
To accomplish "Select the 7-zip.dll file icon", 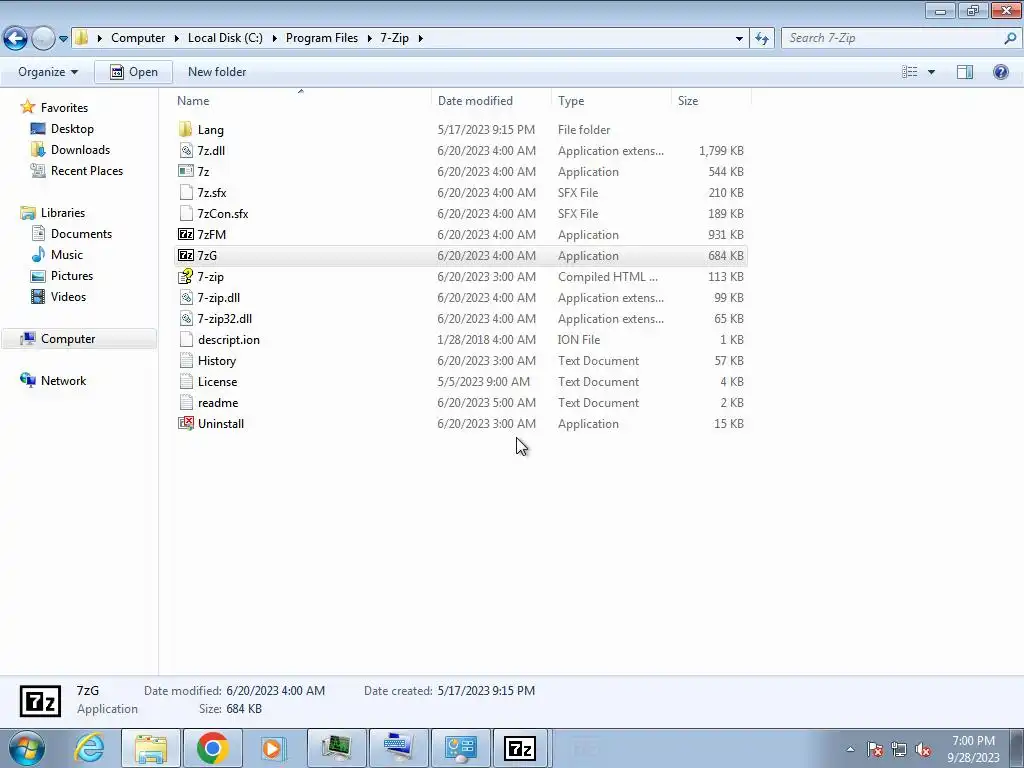I will [x=186, y=297].
